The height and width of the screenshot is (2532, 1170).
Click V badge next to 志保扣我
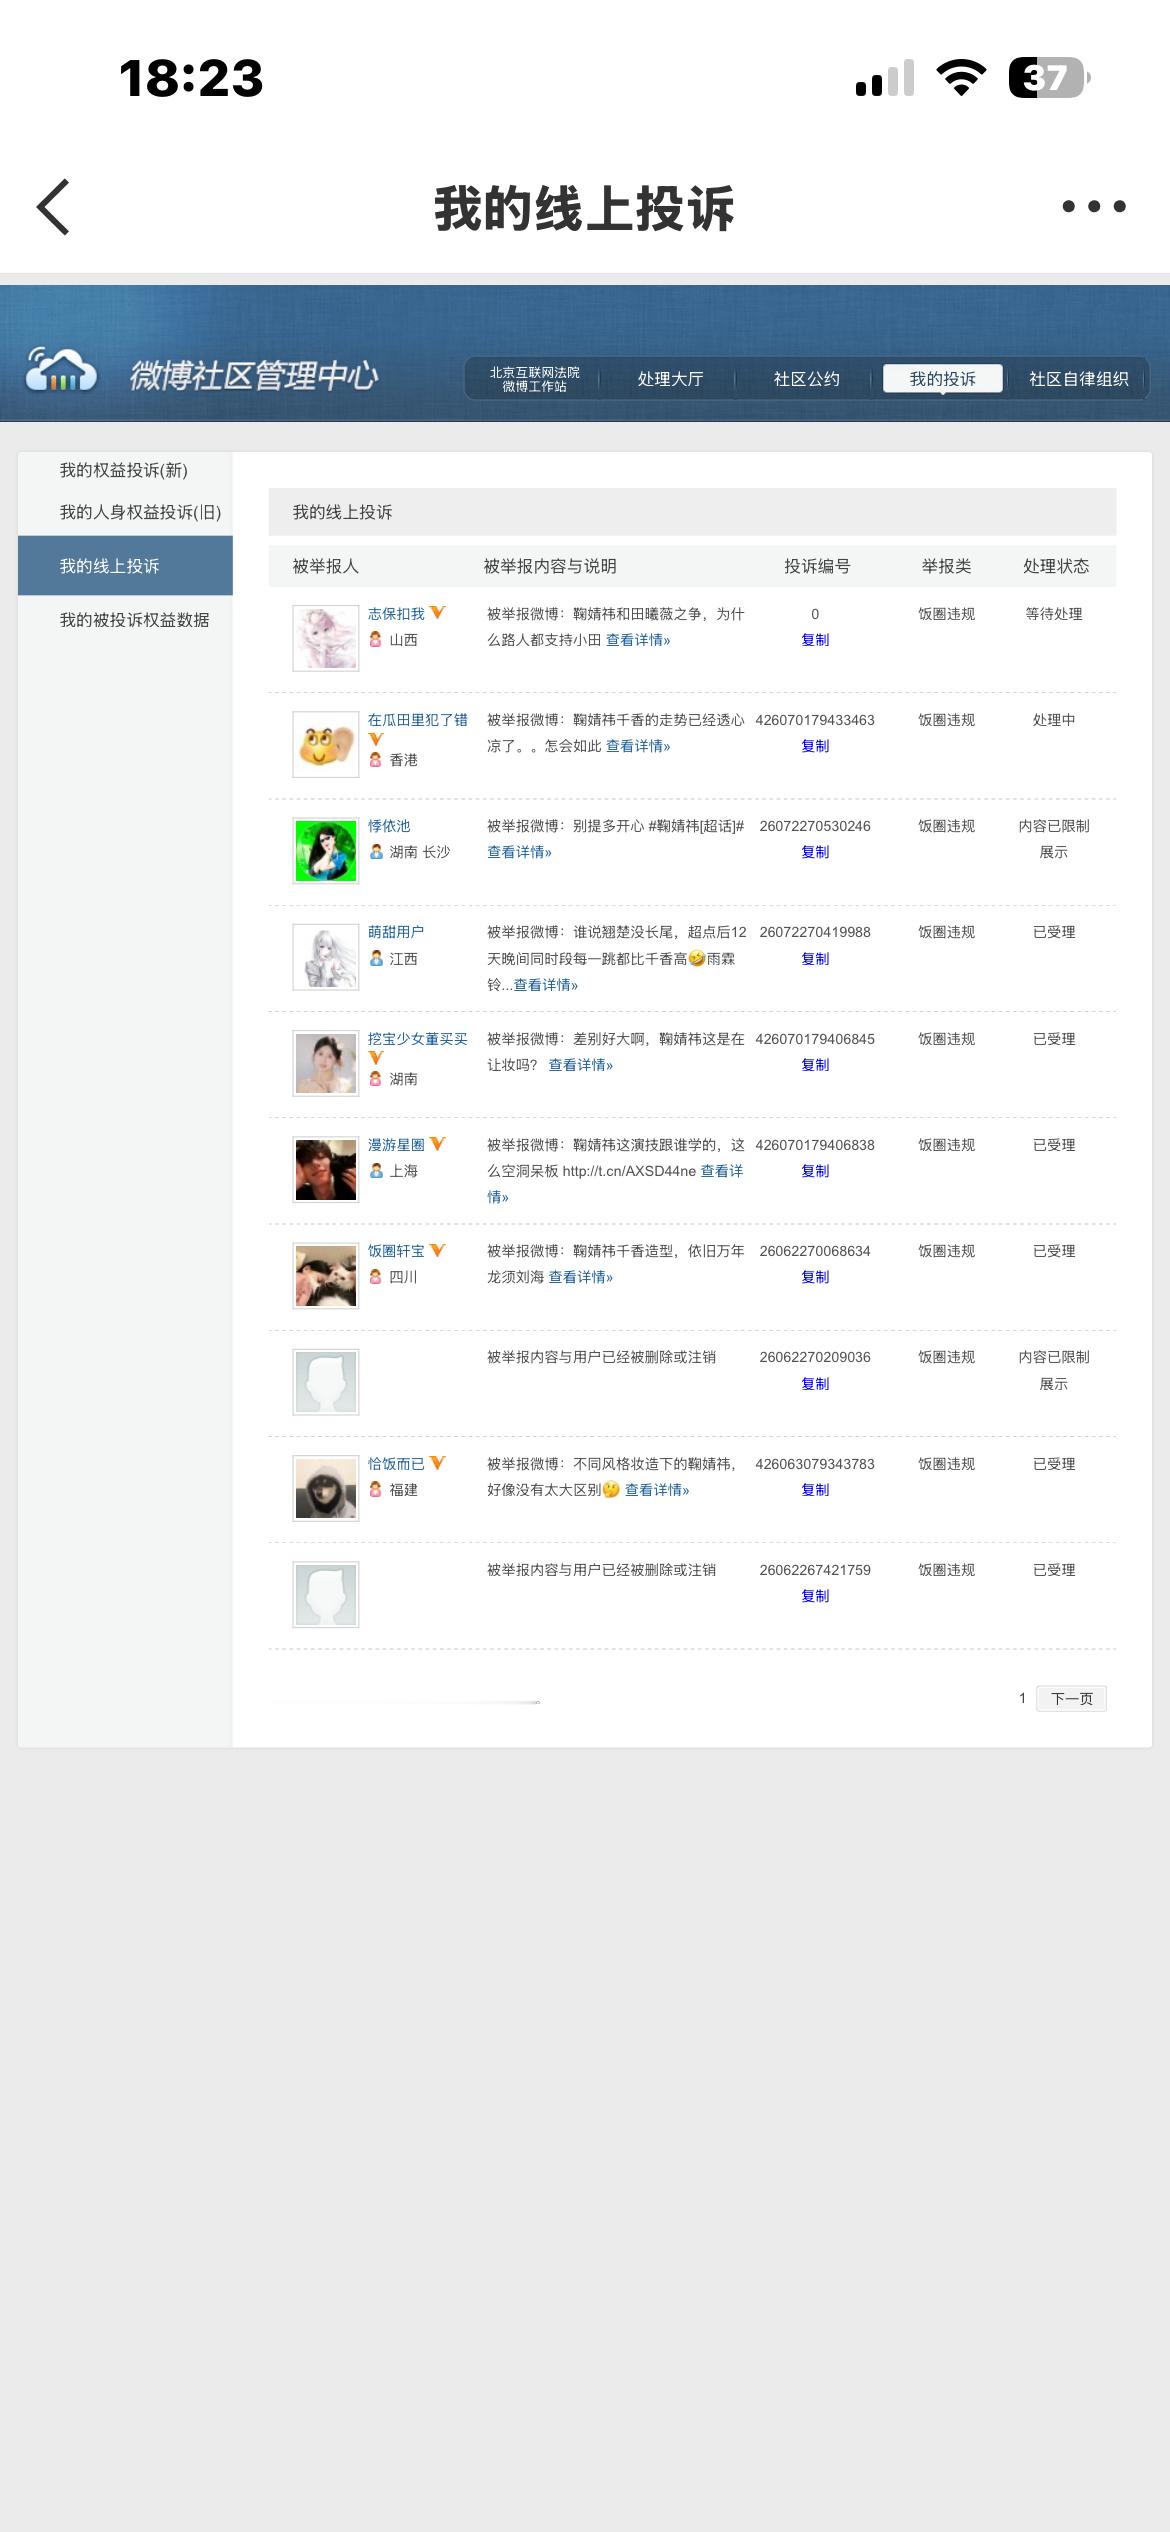[x=437, y=612]
